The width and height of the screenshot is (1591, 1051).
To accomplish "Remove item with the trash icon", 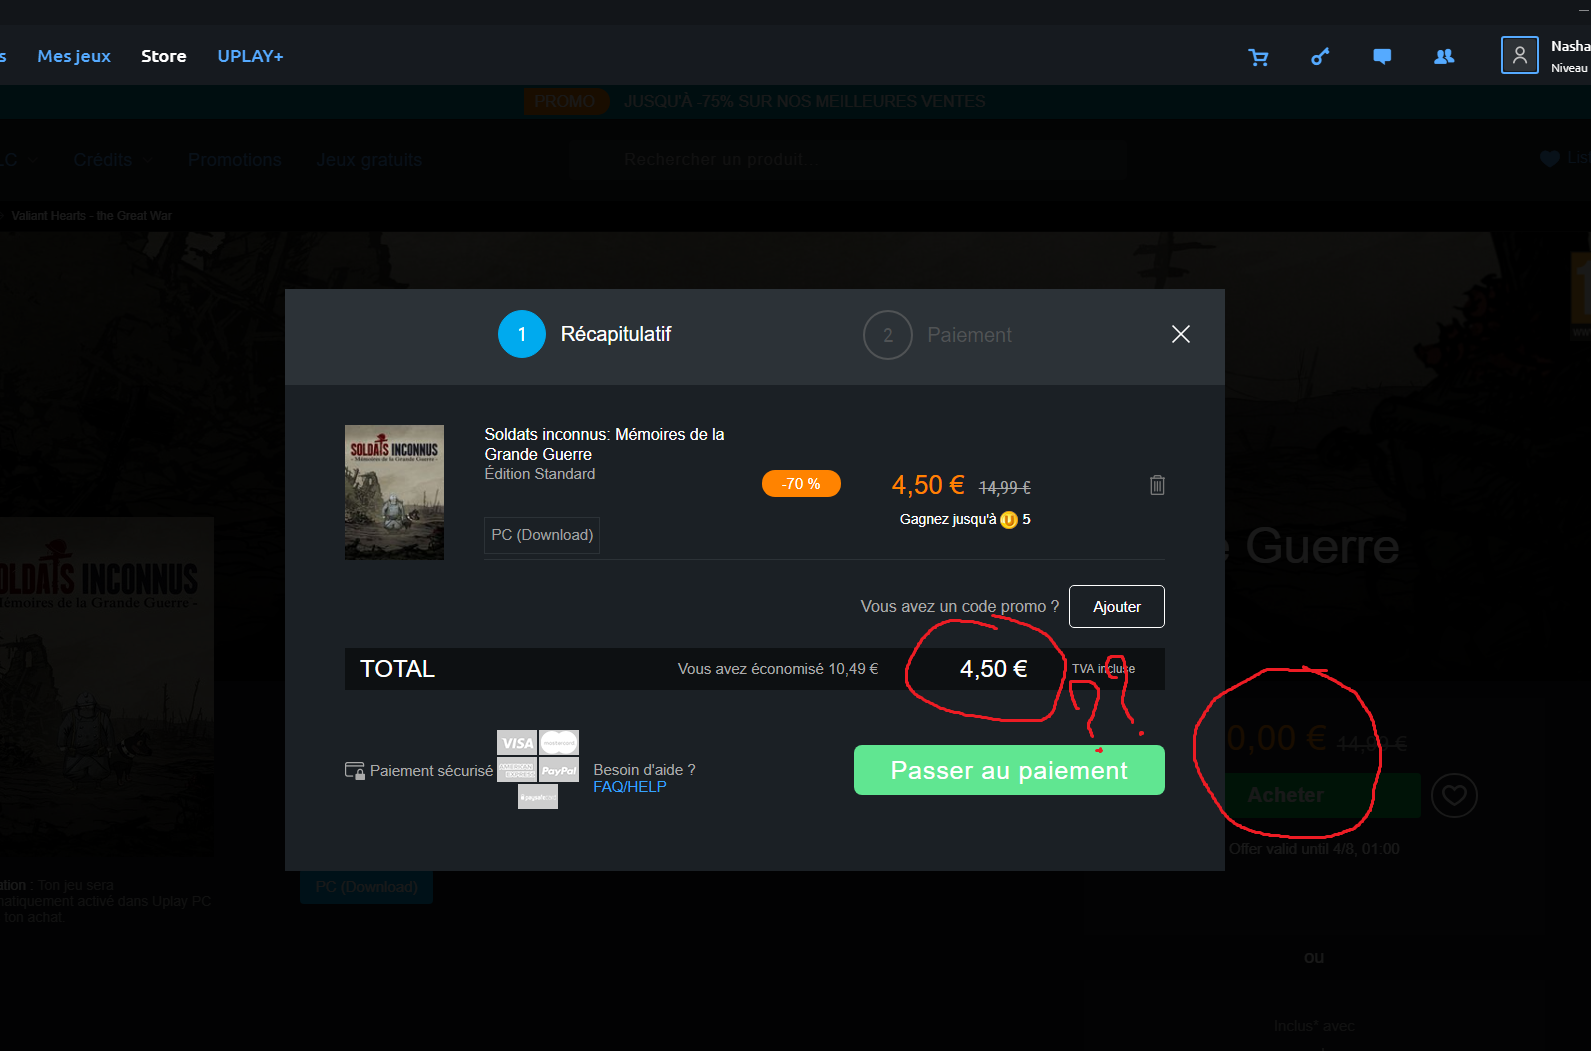I will pyautogui.click(x=1157, y=485).
